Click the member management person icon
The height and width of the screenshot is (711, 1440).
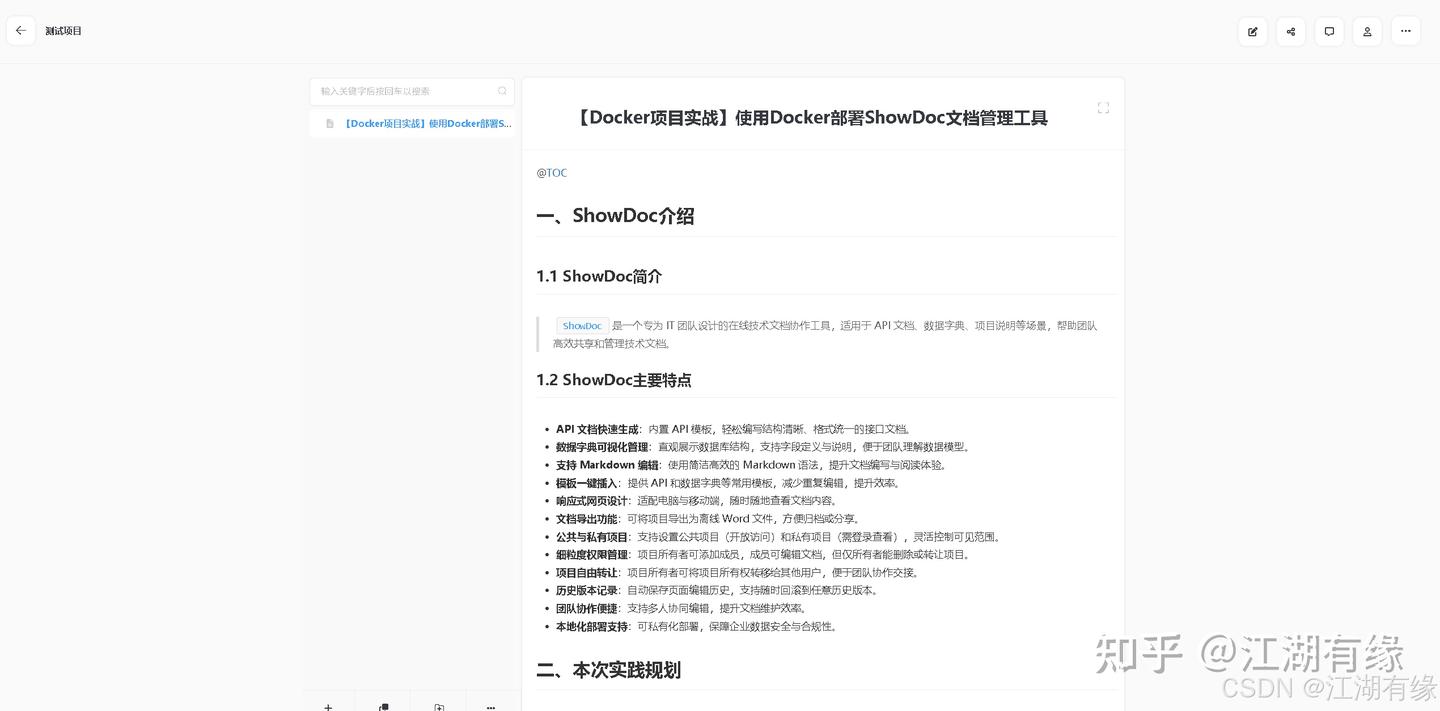[1367, 31]
